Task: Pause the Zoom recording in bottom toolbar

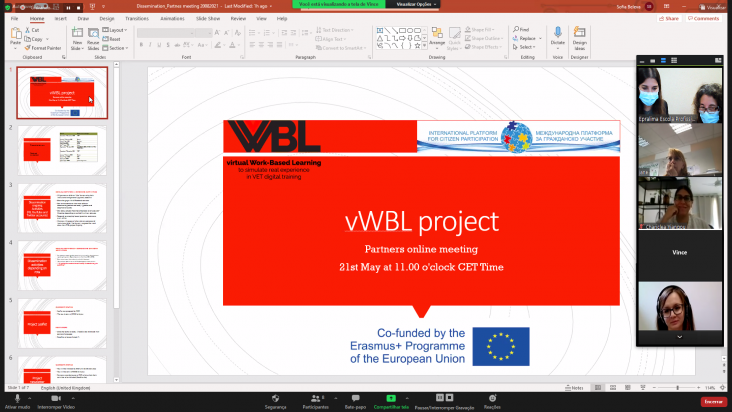Action: pos(439,398)
